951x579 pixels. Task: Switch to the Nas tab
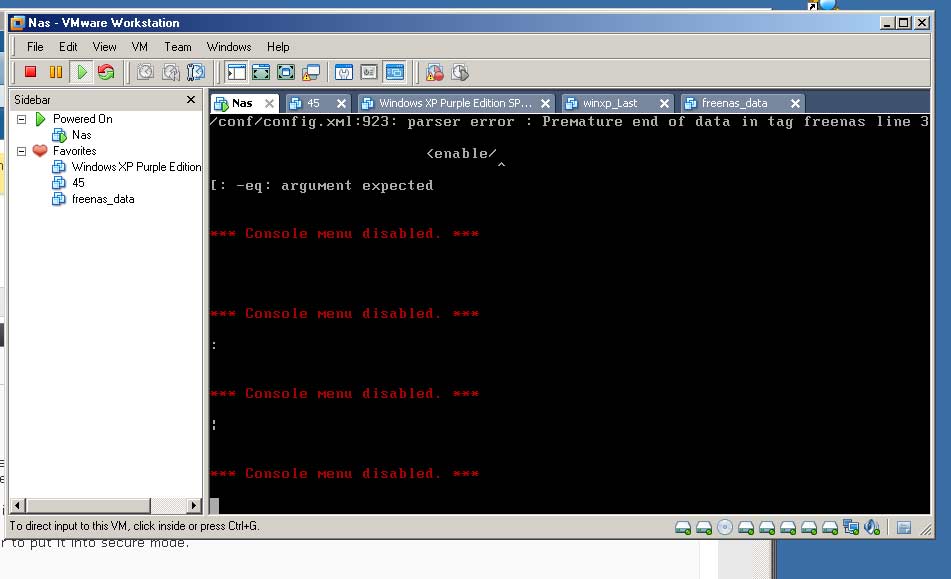(x=242, y=103)
